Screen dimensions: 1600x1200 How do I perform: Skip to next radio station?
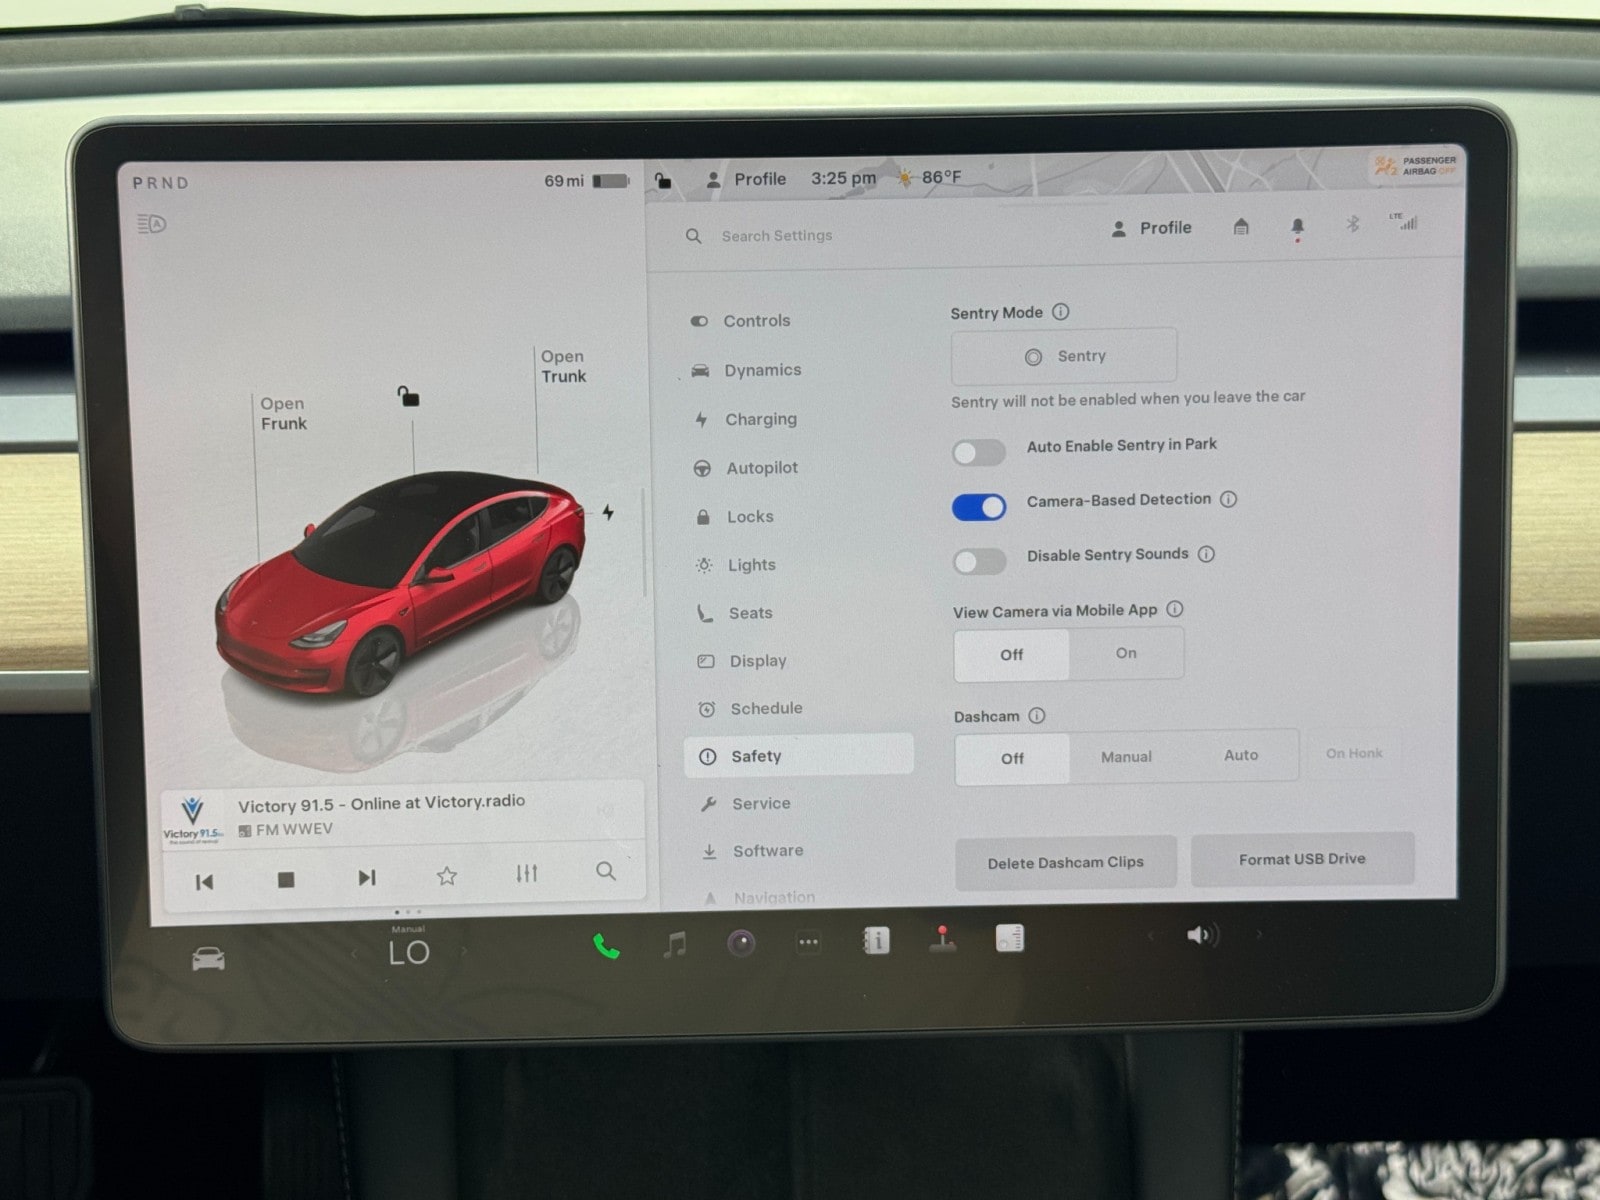pos(367,878)
